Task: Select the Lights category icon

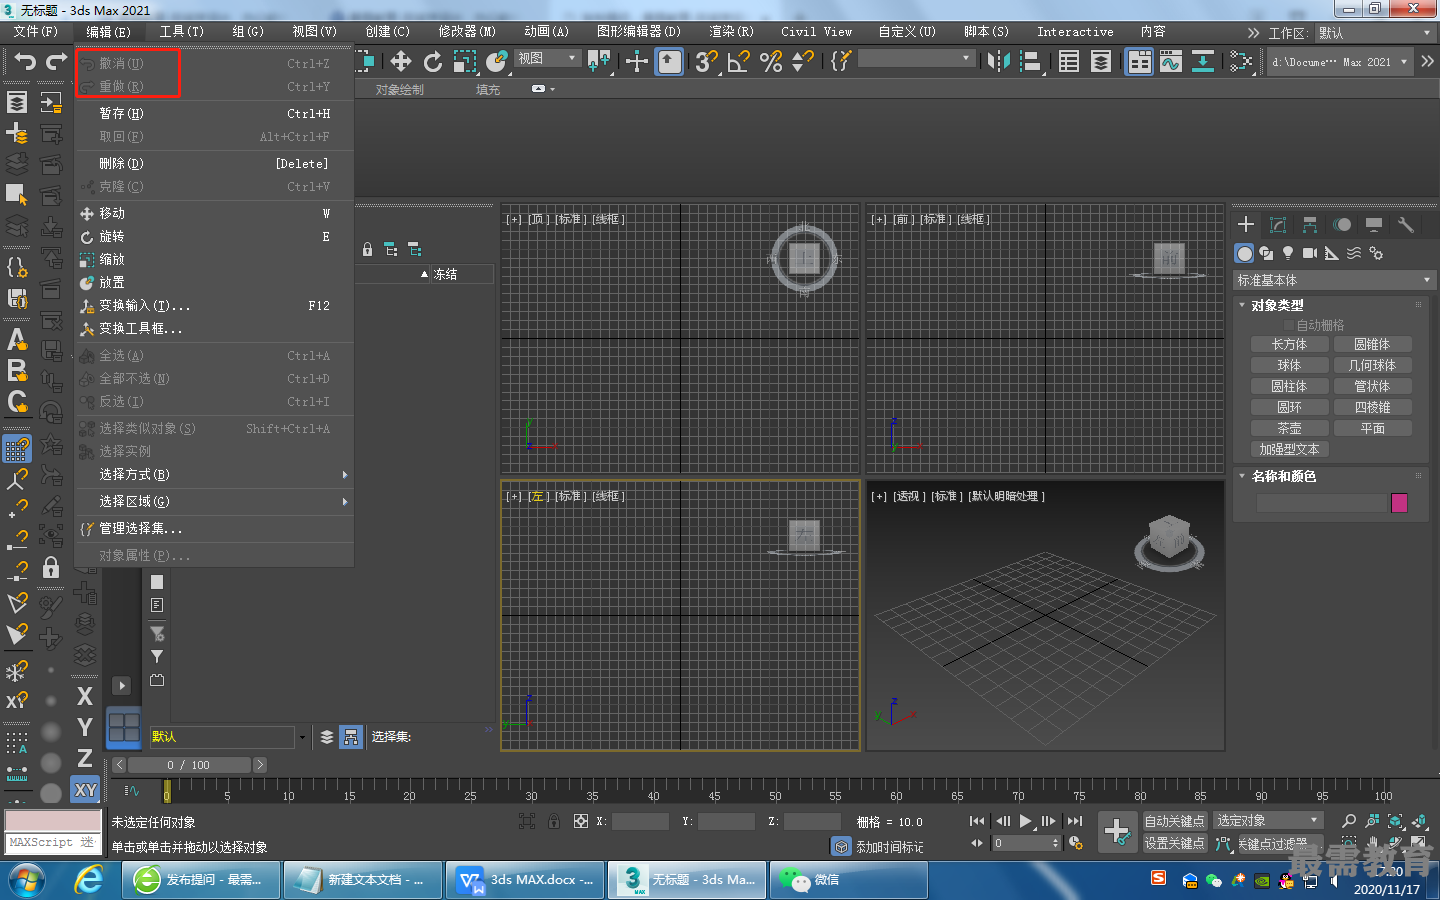Action: [1288, 253]
